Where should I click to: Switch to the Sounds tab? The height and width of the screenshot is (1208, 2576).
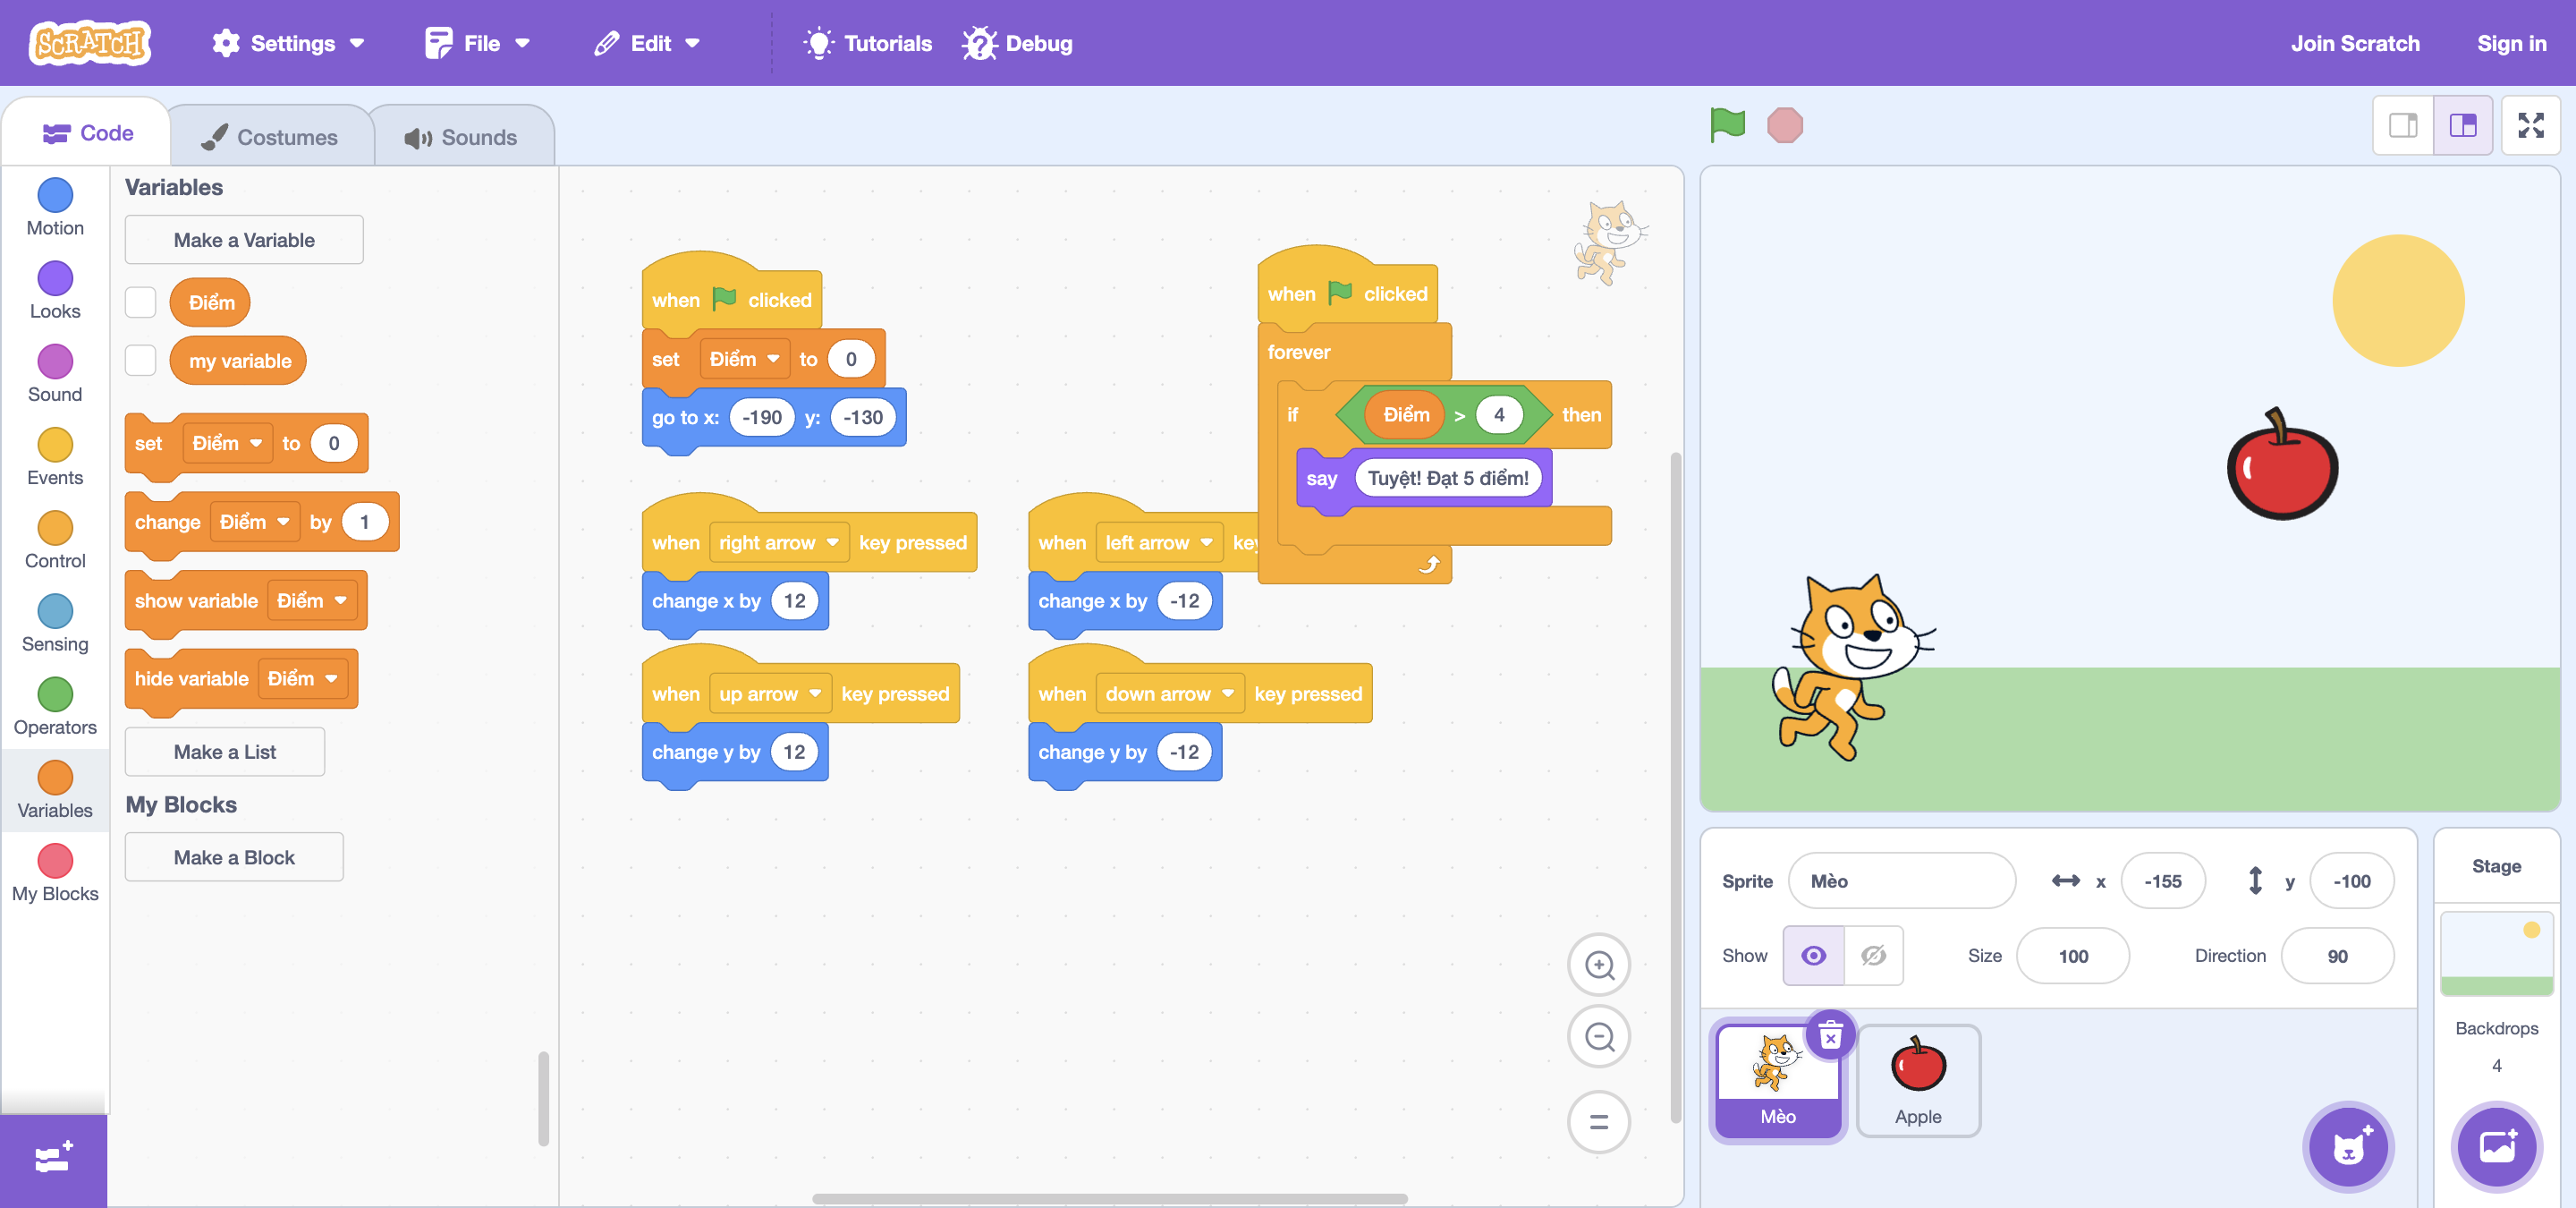pos(462,137)
